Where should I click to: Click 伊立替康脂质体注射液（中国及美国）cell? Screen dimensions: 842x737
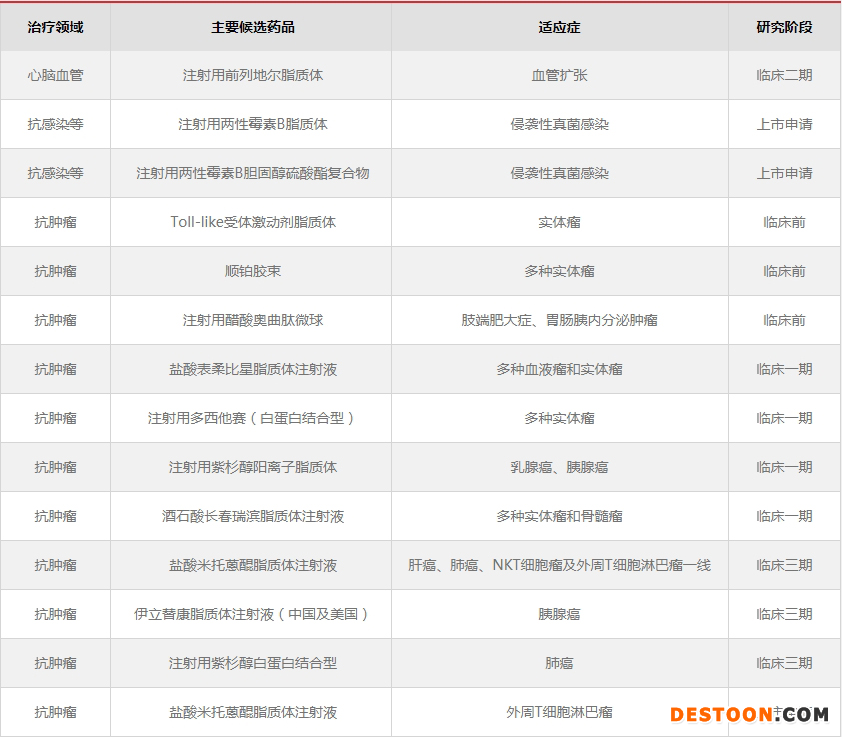click(252, 614)
